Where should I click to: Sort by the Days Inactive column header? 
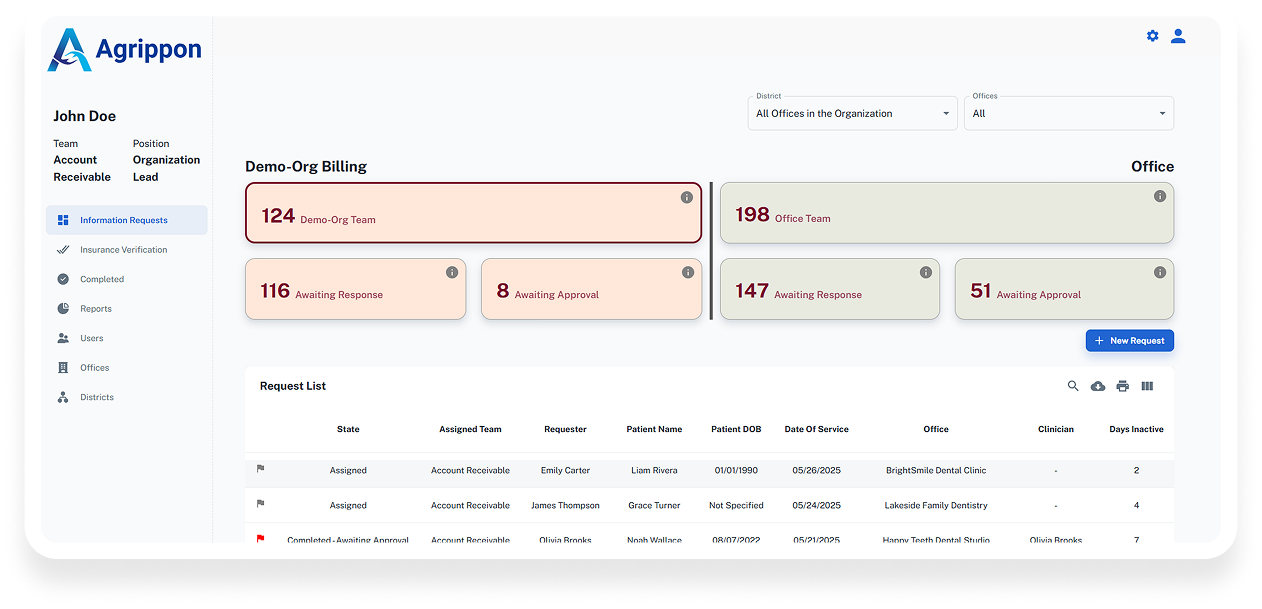1136,429
